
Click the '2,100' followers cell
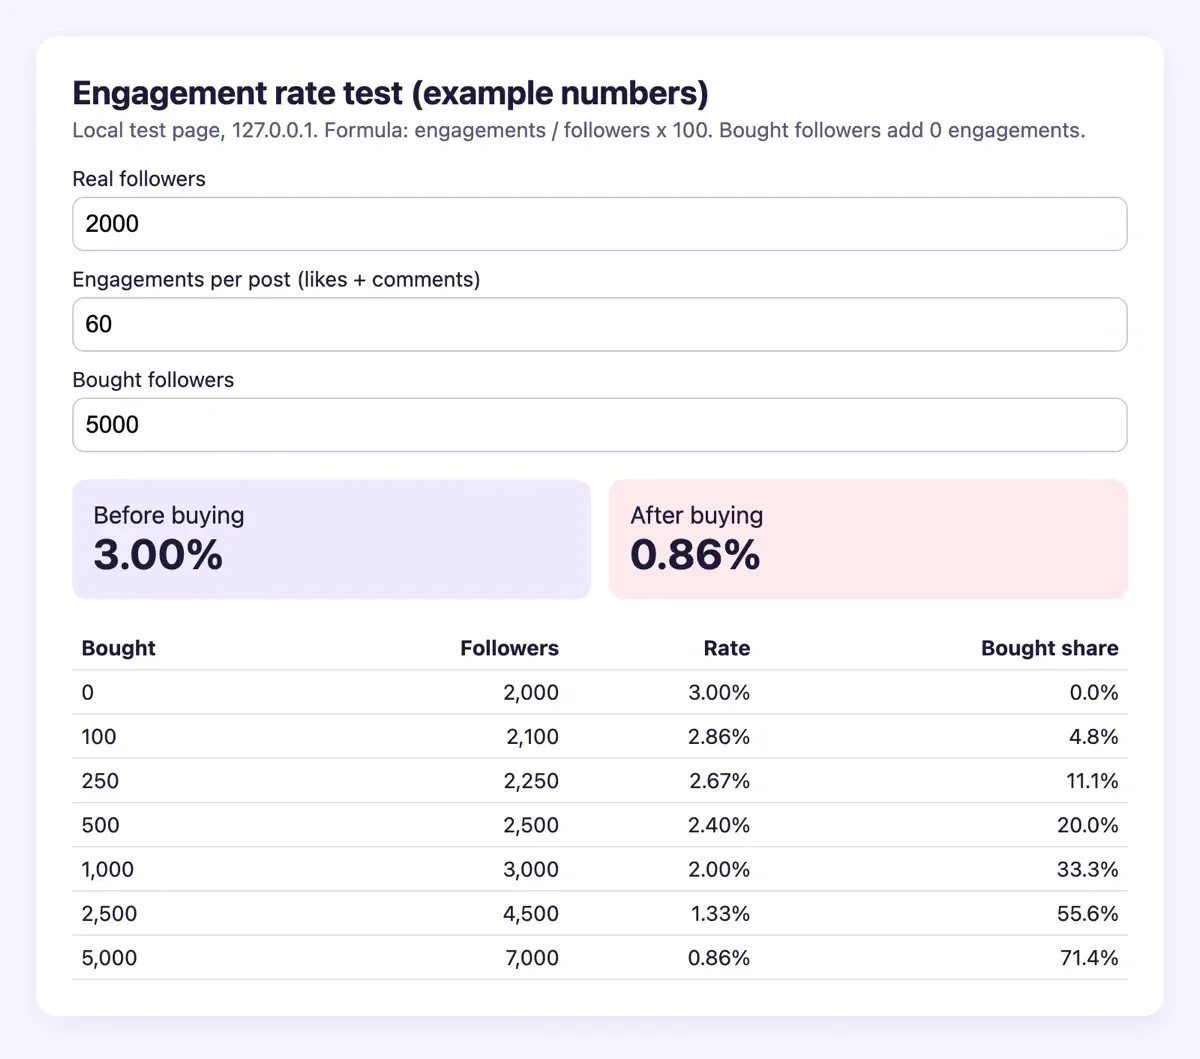click(x=532, y=737)
